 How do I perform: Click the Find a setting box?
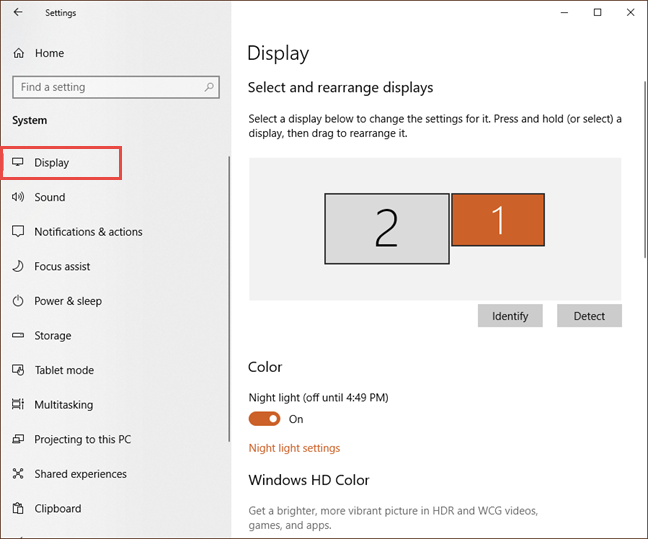click(108, 87)
